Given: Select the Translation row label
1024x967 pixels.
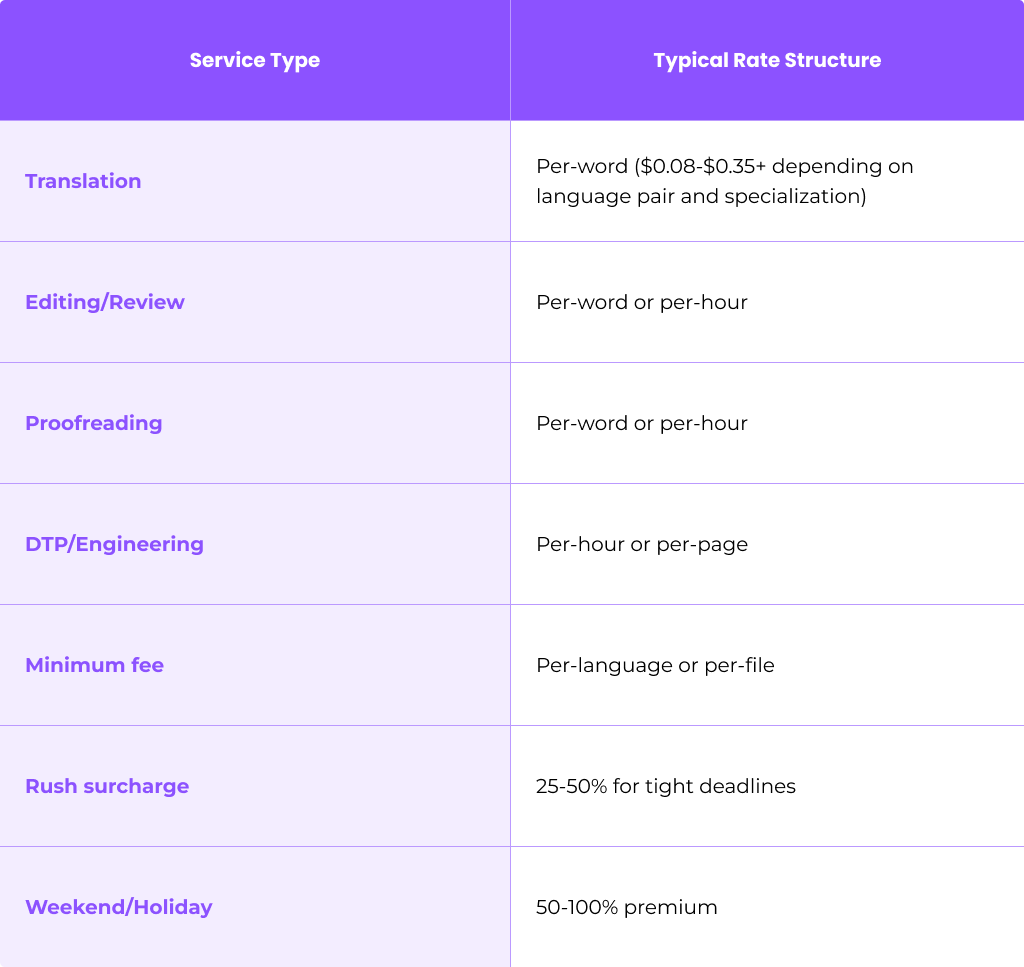Looking at the screenshot, I should click(x=83, y=181).
